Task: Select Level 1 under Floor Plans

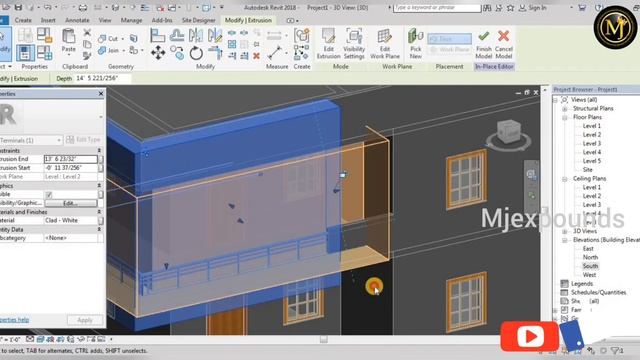Action: tap(591, 126)
